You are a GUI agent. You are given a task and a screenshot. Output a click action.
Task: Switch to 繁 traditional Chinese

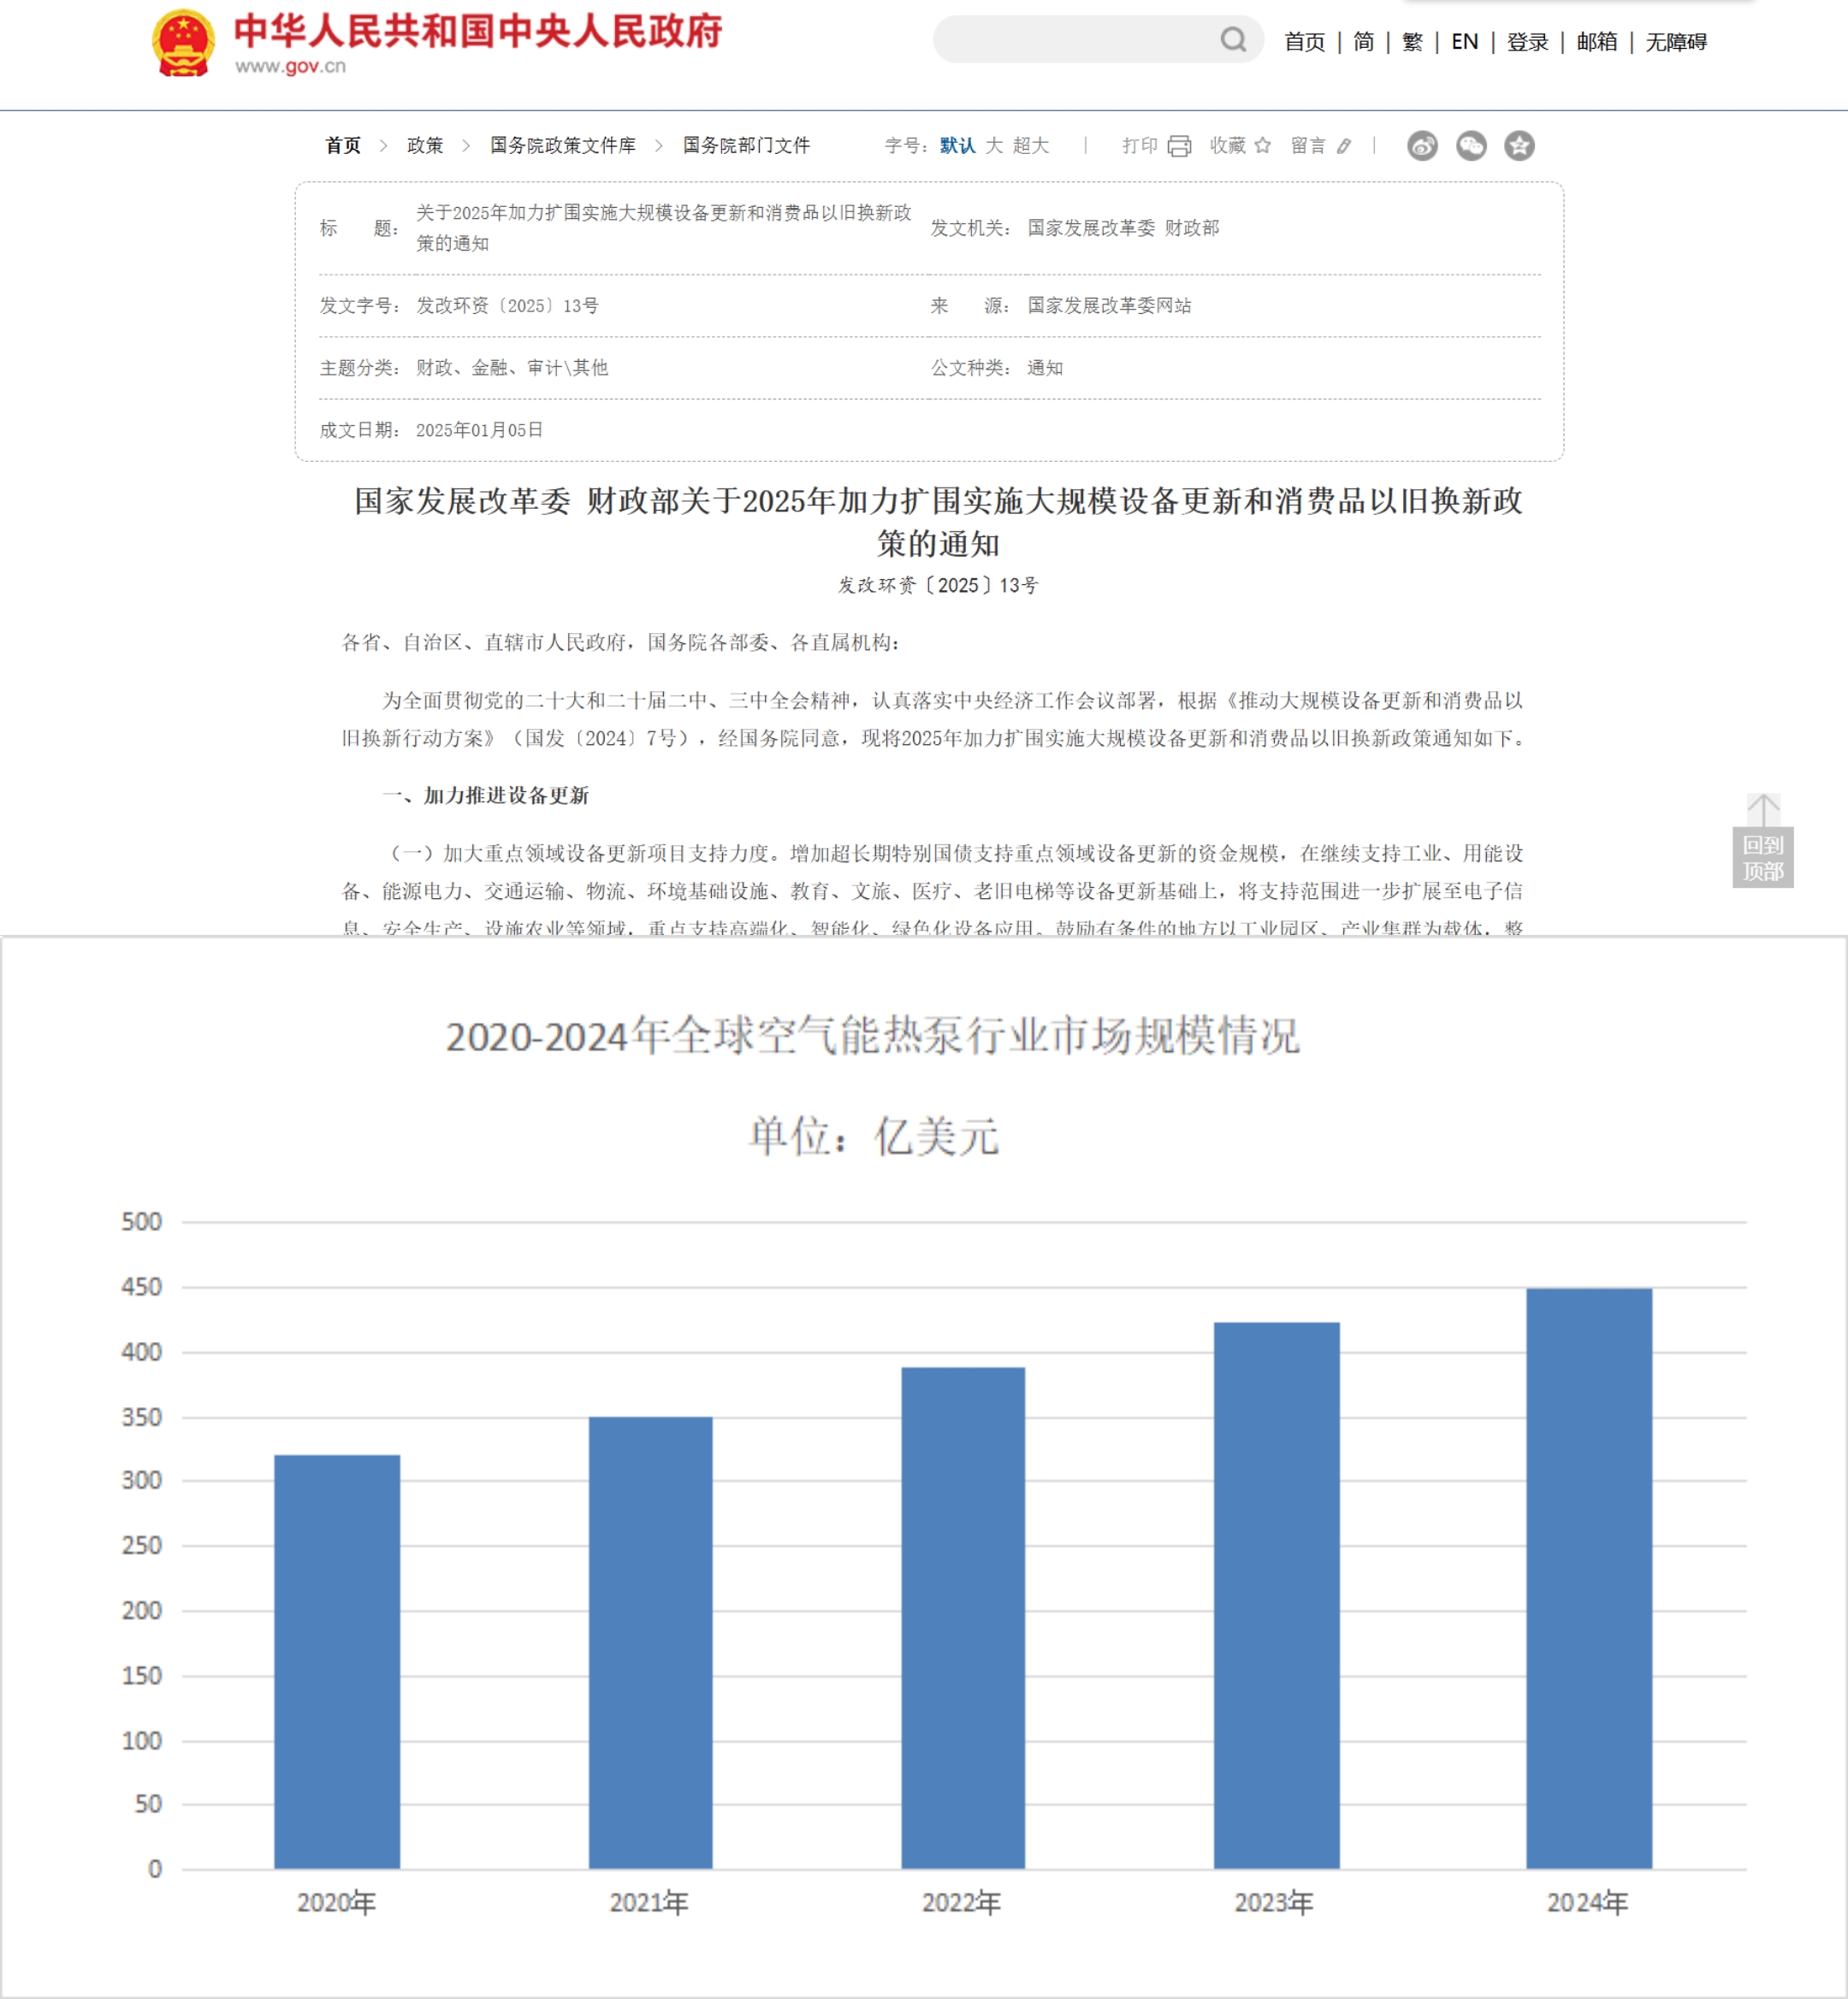click(1412, 42)
